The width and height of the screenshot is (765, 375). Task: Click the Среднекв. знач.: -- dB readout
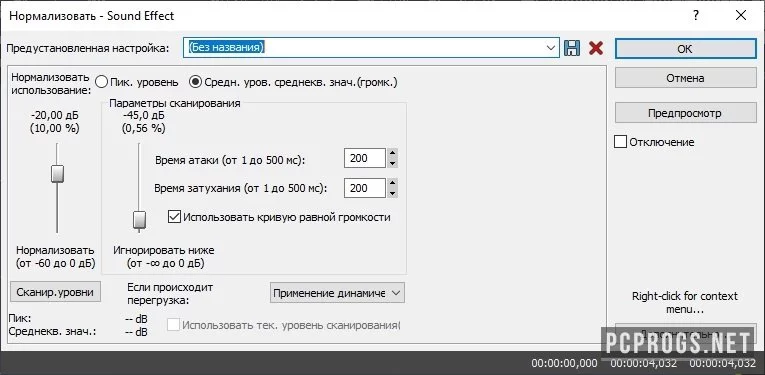click(x=78, y=332)
